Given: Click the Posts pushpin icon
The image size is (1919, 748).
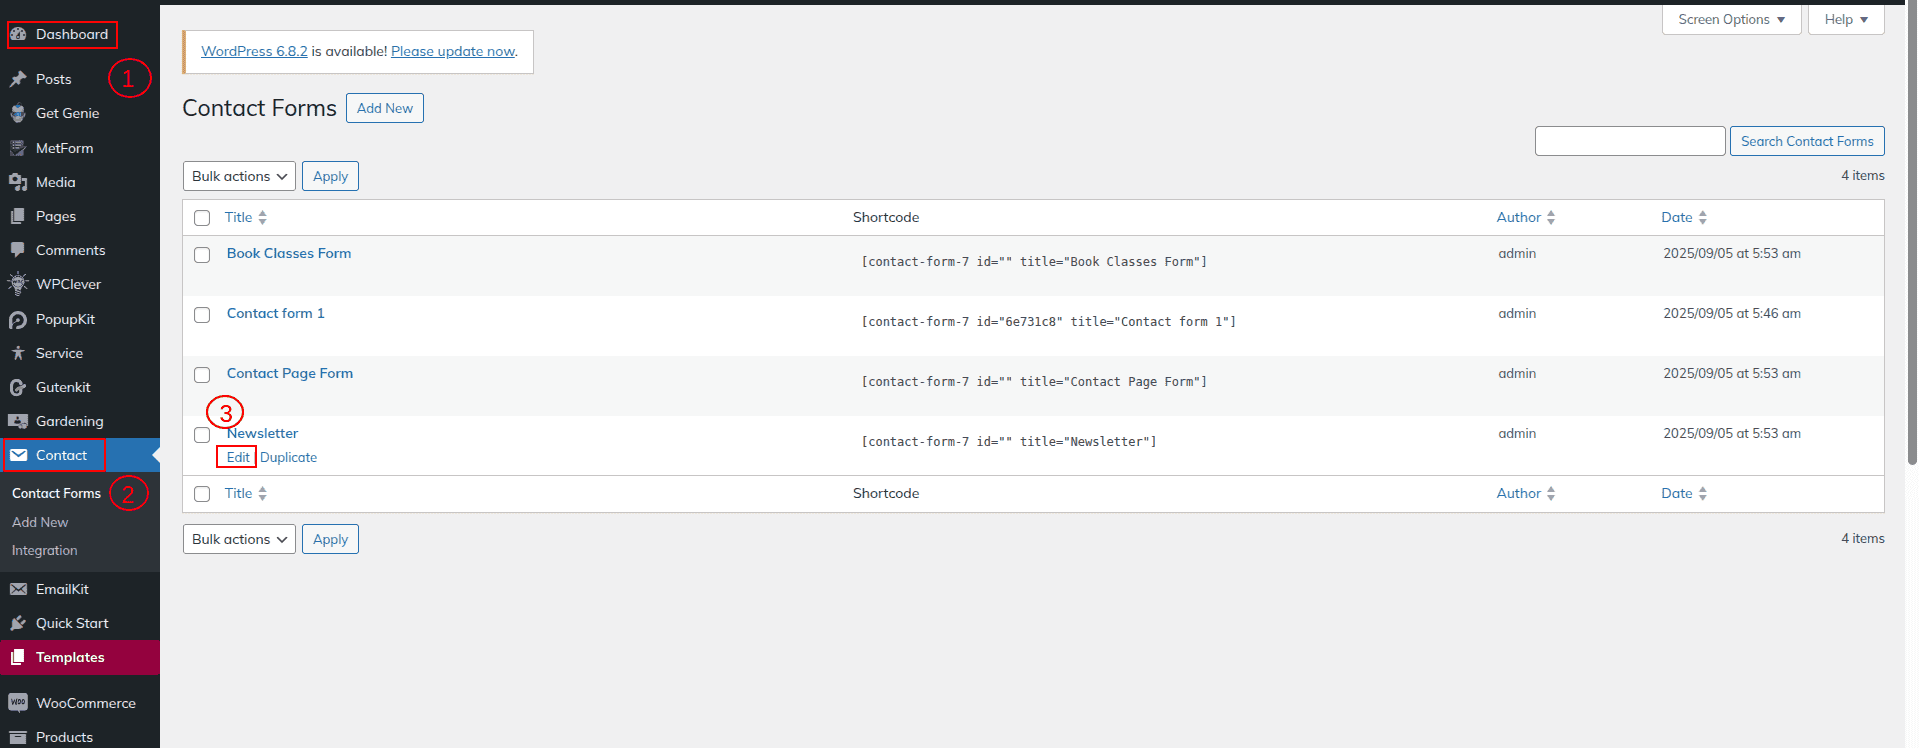Looking at the screenshot, I should pyautogui.click(x=18, y=79).
